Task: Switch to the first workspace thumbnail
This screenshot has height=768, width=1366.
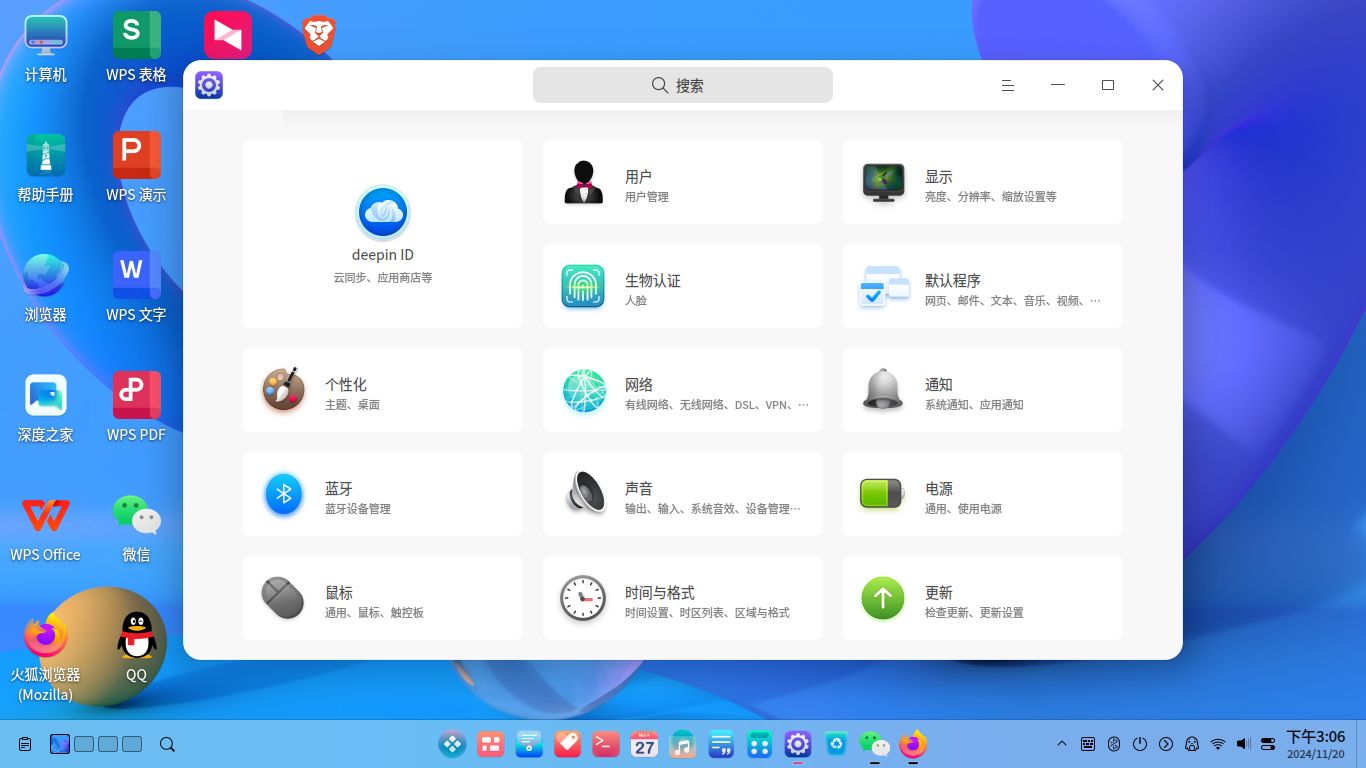Action: pyautogui.click(x=60, y=744)
